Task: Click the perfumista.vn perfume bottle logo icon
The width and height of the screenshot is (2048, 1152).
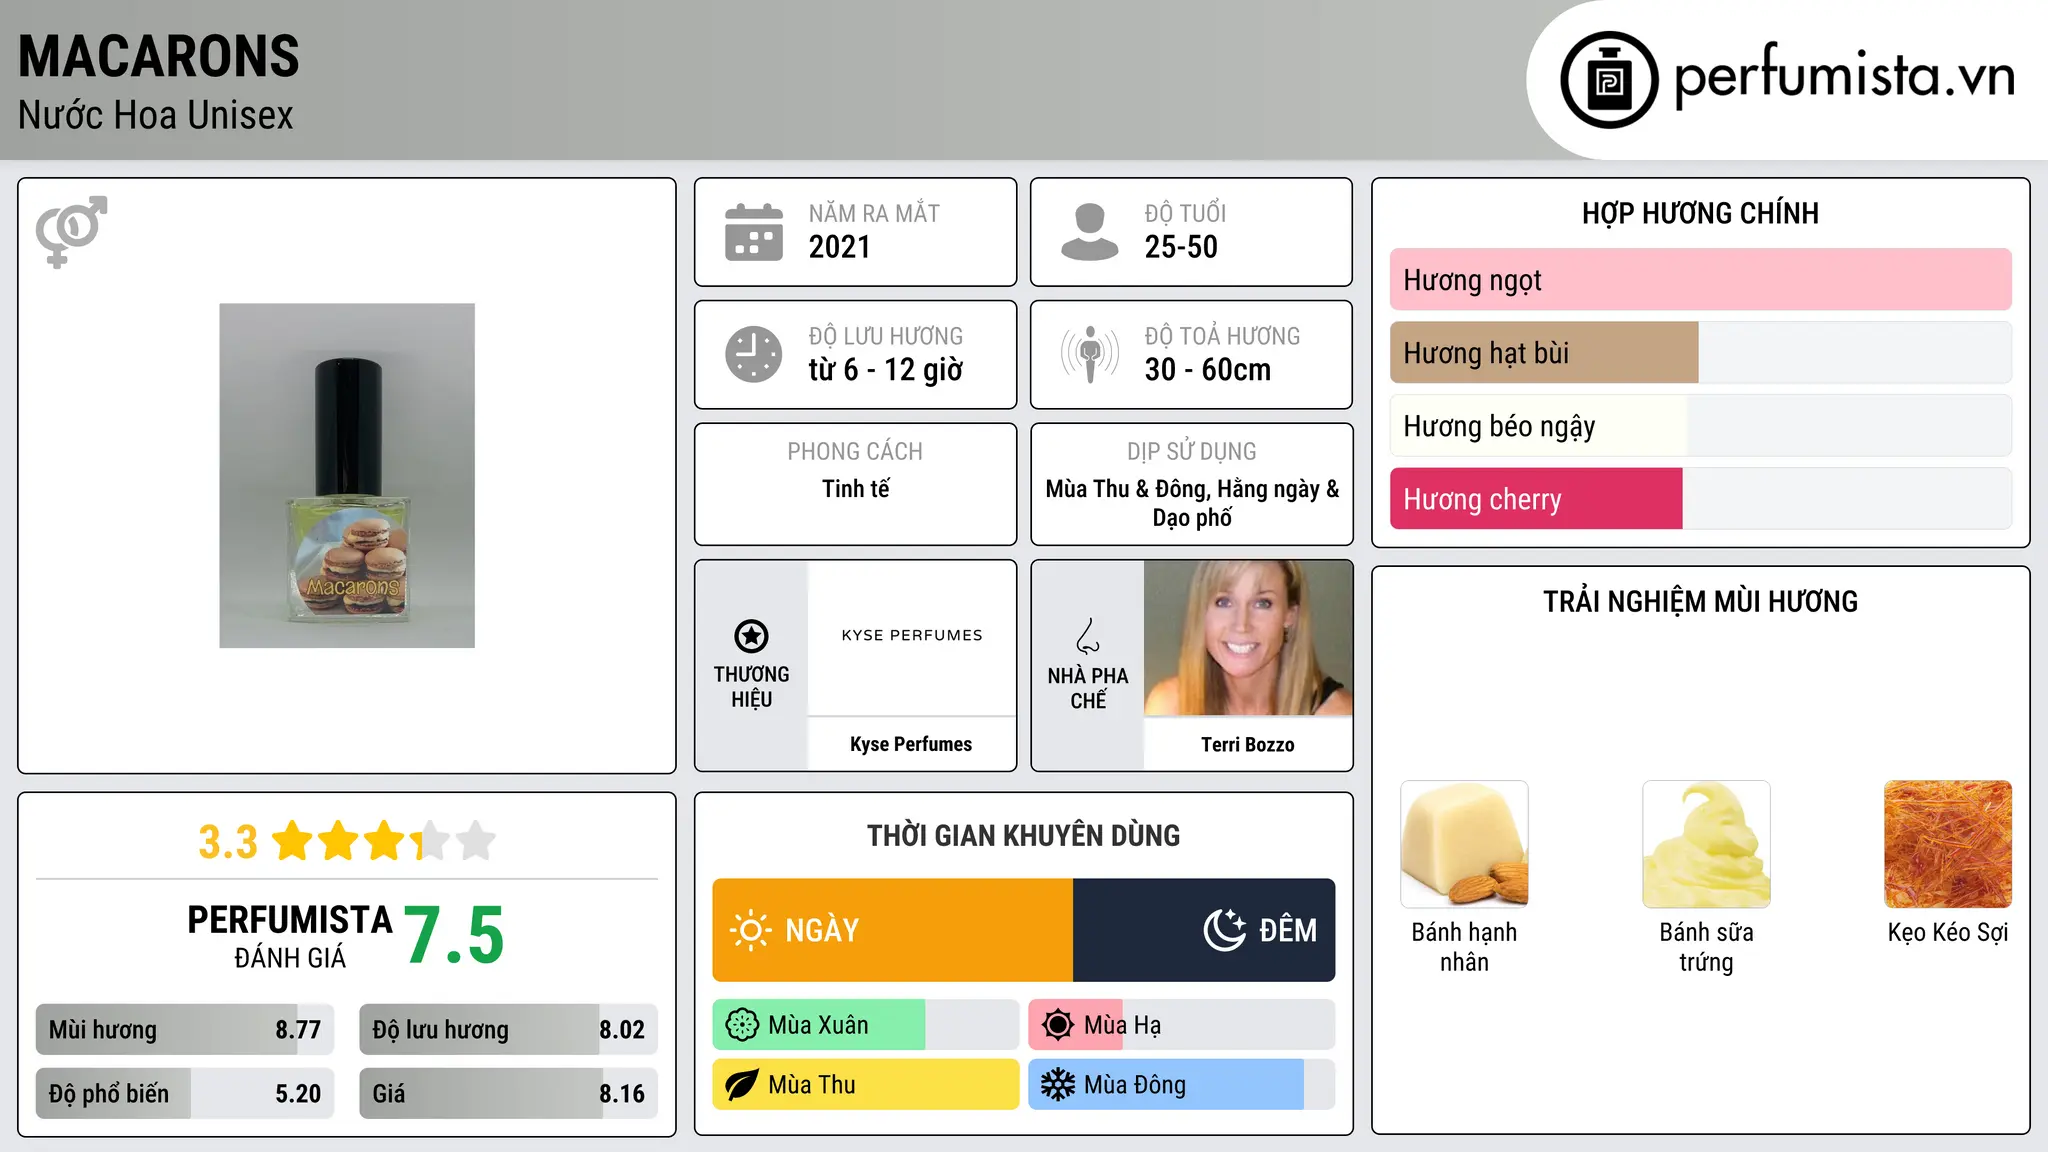Action: pyautogui.click(x=1609, y=80)
